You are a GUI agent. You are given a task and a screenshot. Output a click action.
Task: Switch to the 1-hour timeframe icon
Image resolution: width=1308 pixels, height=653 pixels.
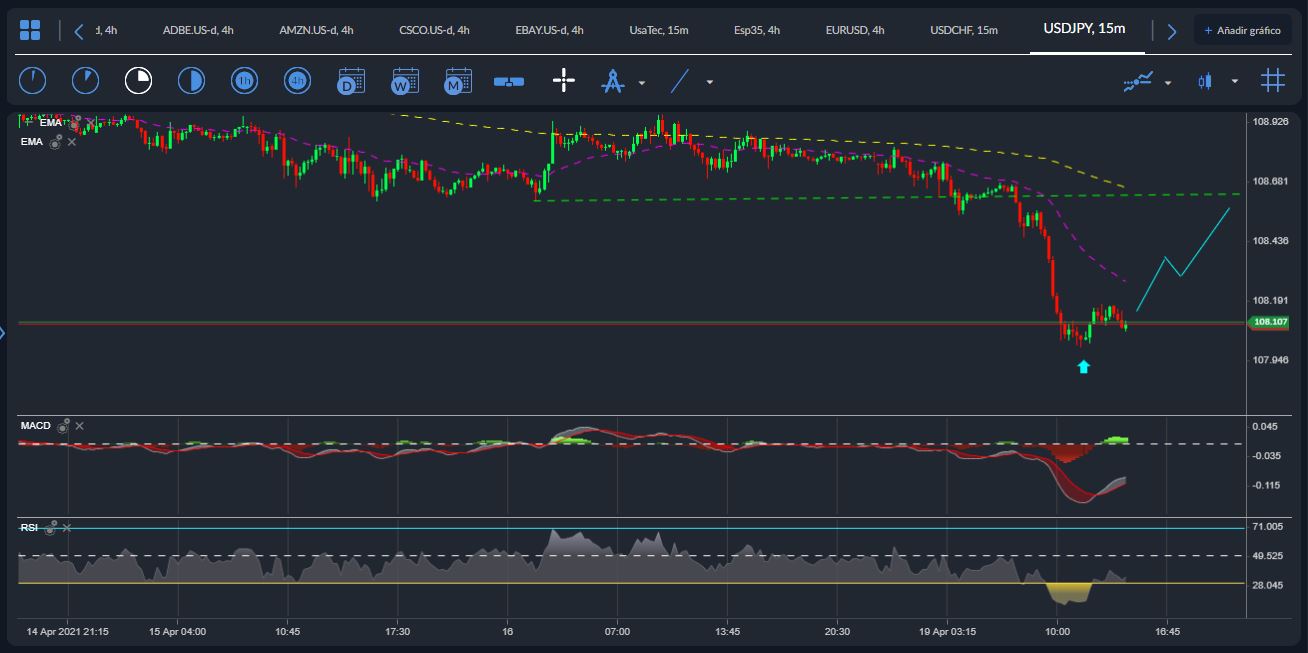coord(244,80)
